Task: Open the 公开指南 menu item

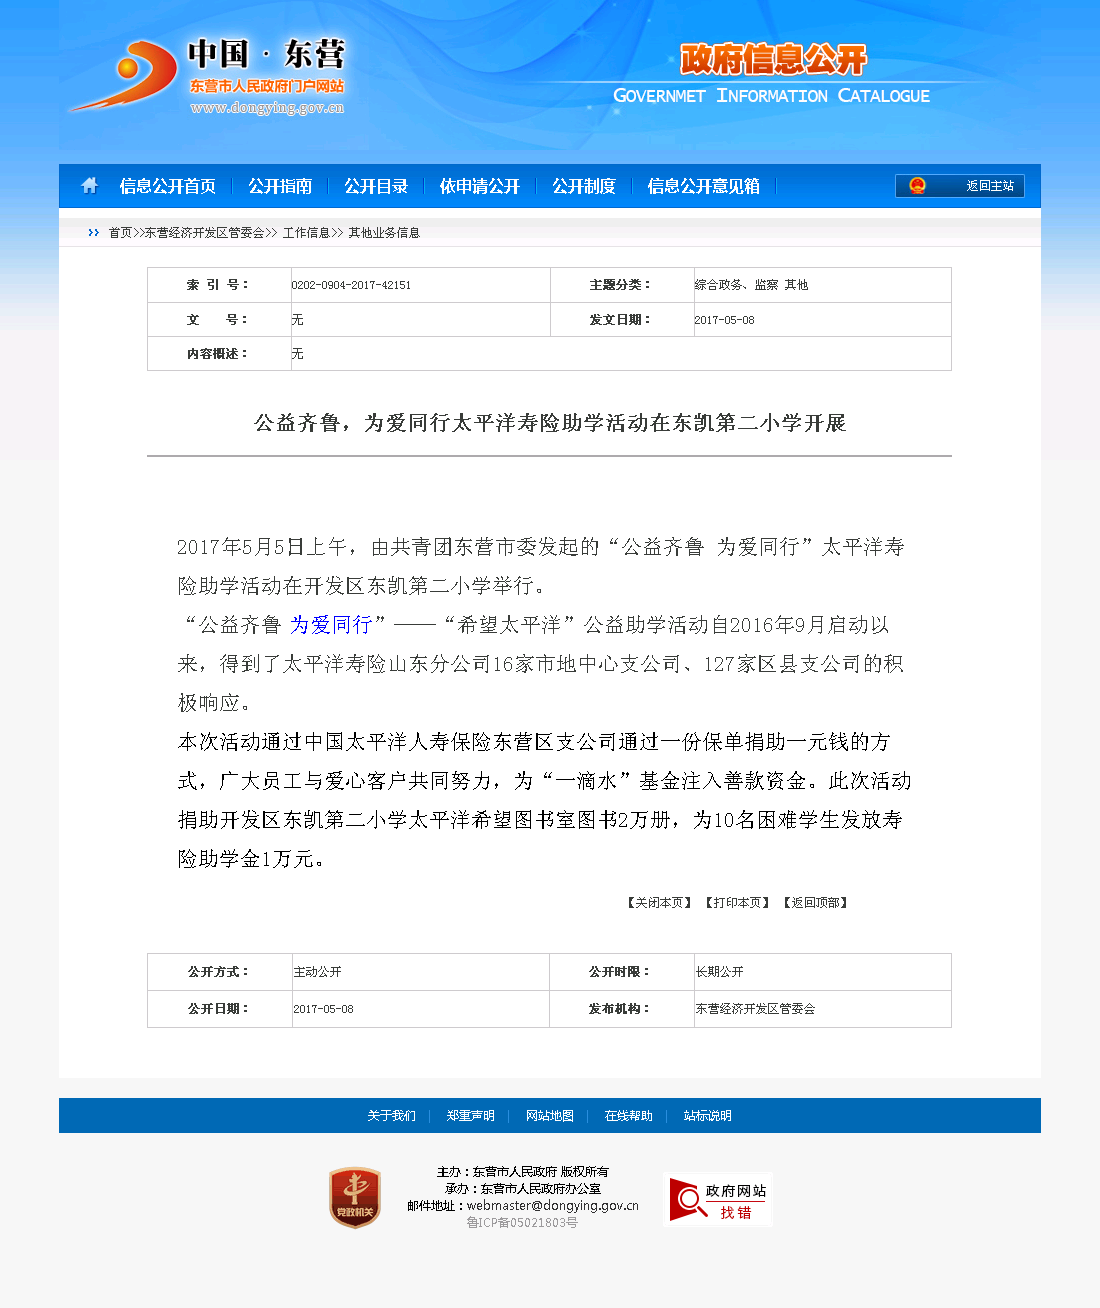Action: [280, 186]
